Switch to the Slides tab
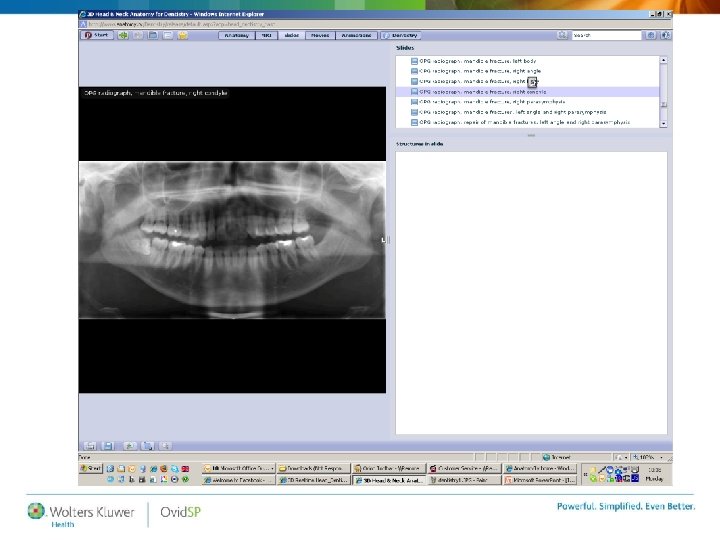This screenshot has height=540, width=720. [292, 35]
